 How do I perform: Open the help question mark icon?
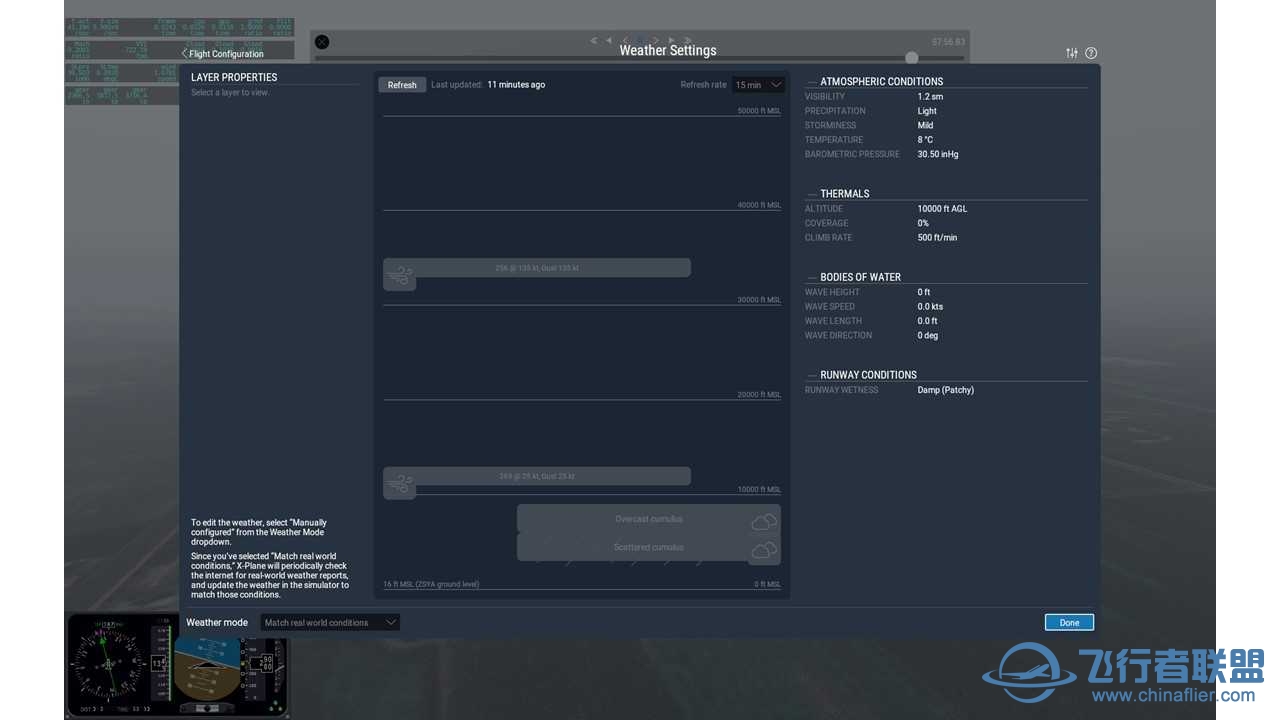pyautogui.click(x=1091, y=53)
